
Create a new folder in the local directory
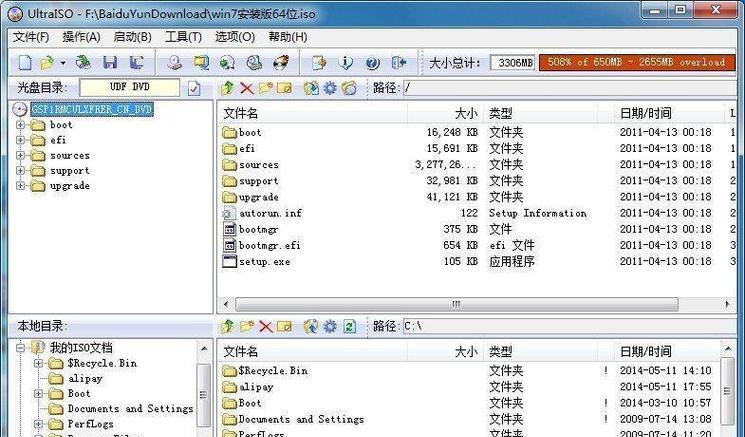click(x=247, y=326)
